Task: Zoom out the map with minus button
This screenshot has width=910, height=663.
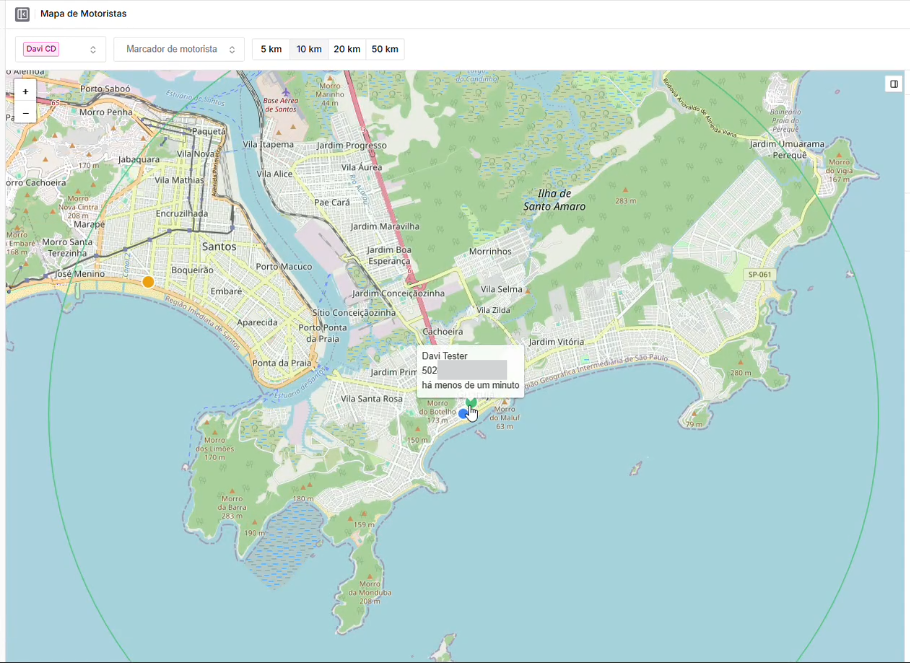Action: coord(26,113)
